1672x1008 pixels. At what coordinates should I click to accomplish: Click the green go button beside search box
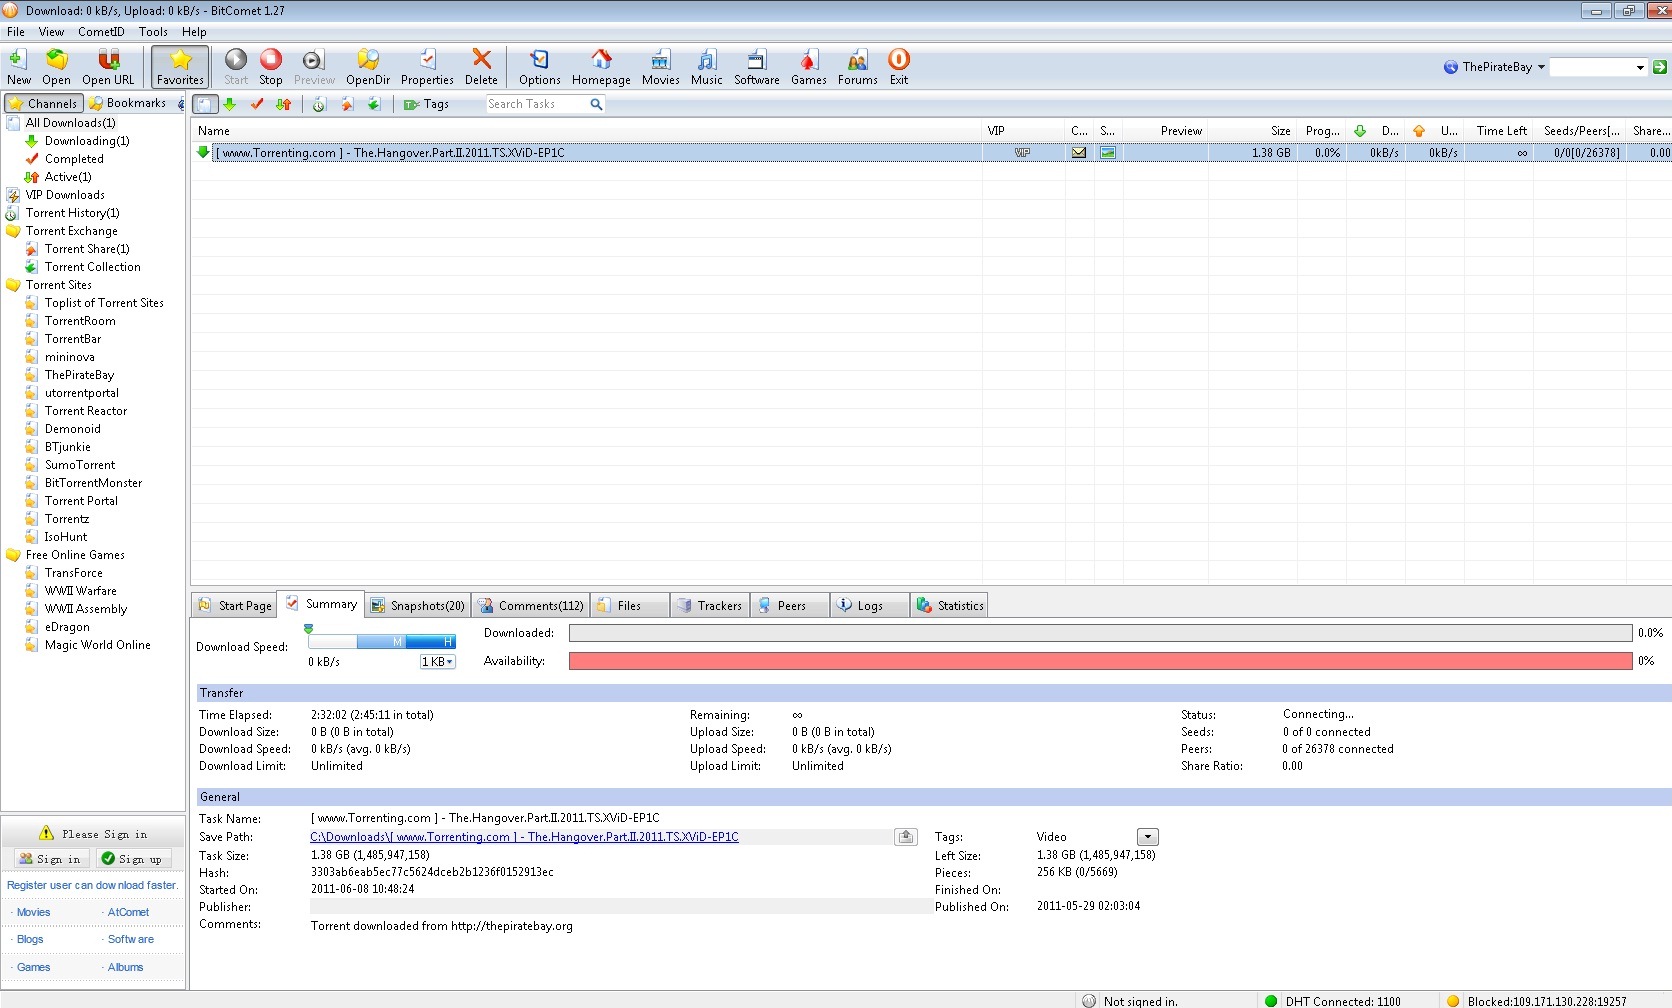click(1660, 67)
